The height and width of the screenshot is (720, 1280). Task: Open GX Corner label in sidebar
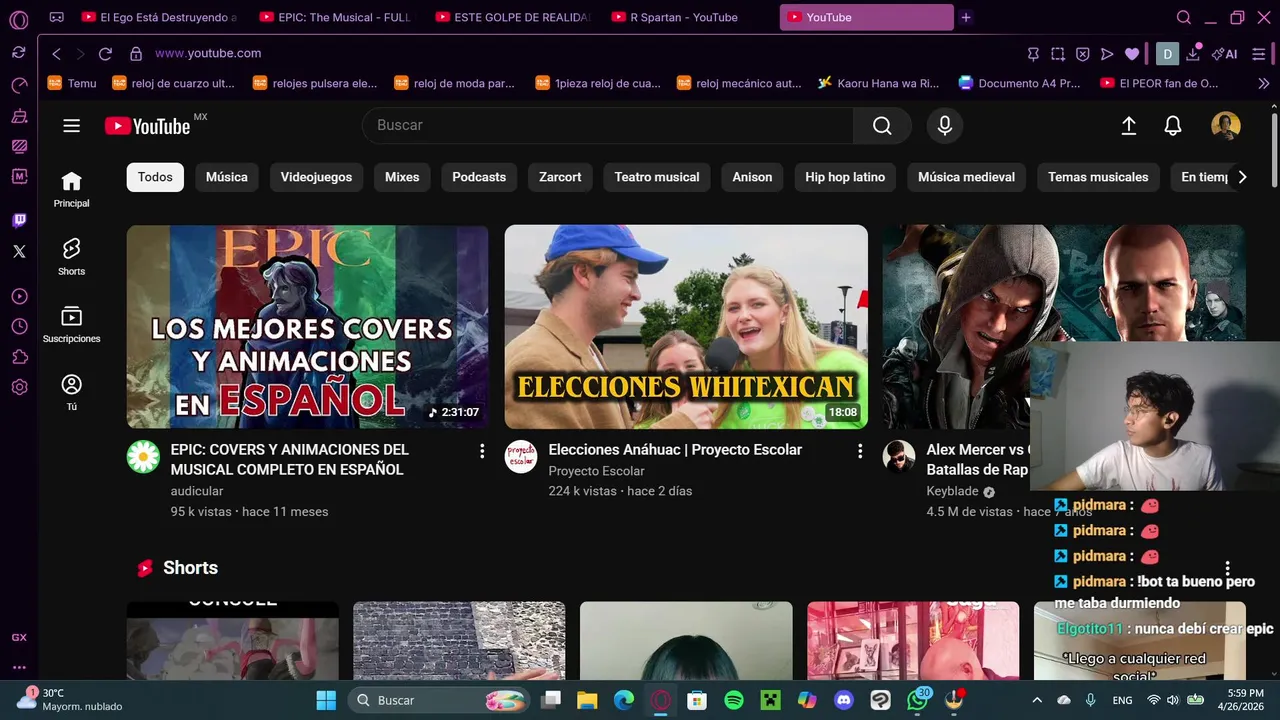[x=19, y=637]
